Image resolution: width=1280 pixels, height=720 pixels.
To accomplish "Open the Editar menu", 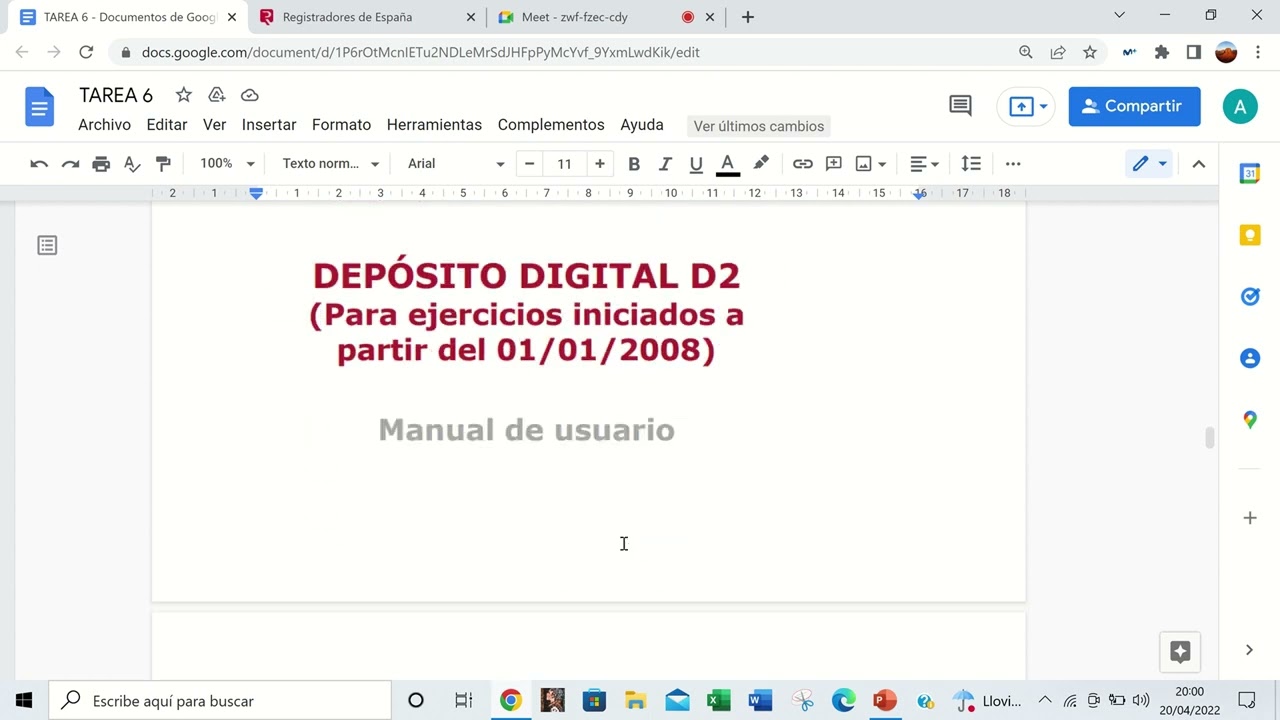I will 167,125.
